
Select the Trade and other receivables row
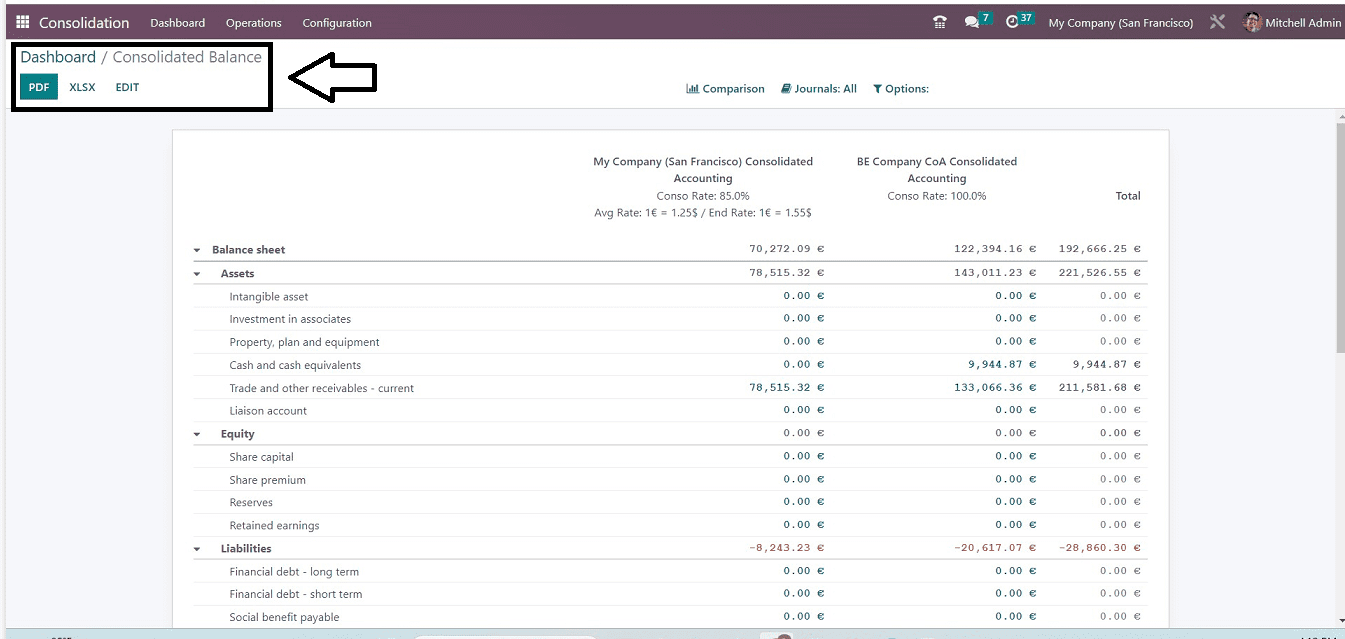pyautogui.click(x=322, y=387)
